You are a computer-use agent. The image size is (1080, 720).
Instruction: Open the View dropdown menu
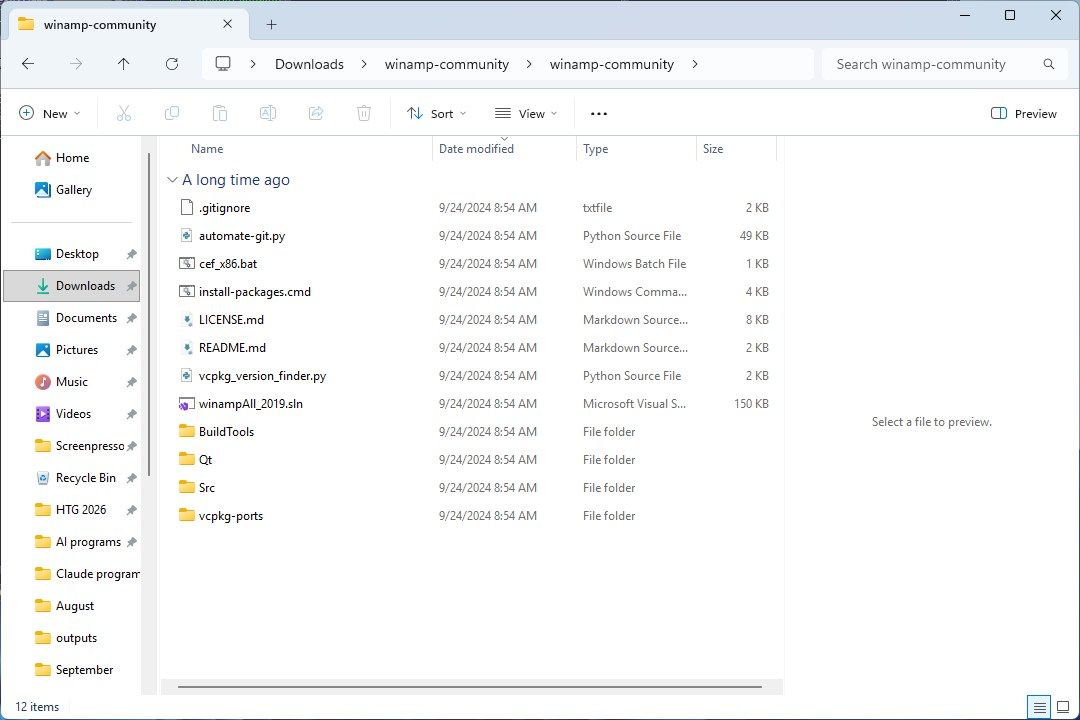(526, 114)
